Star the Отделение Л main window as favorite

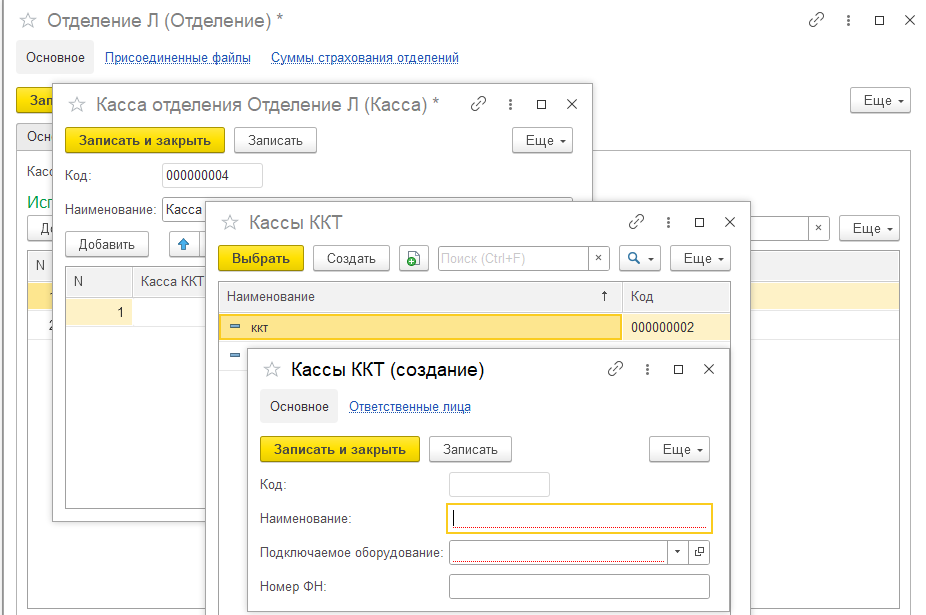[28, 20]
